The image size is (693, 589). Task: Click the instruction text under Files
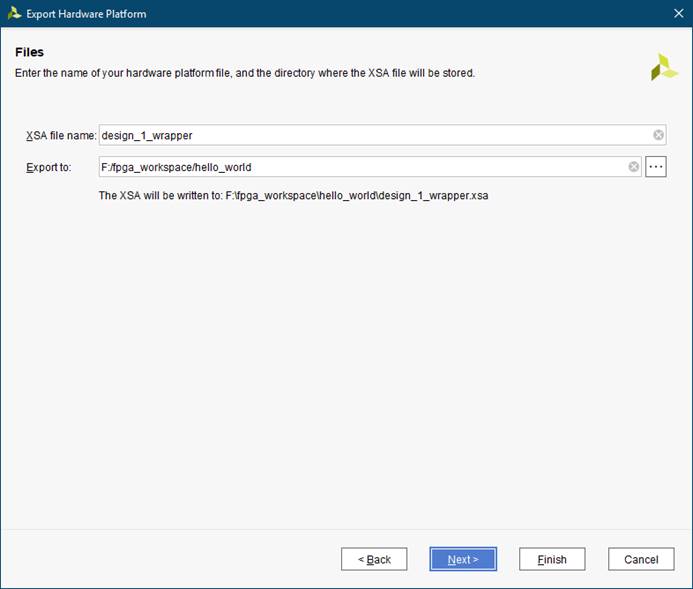[244, 74]
